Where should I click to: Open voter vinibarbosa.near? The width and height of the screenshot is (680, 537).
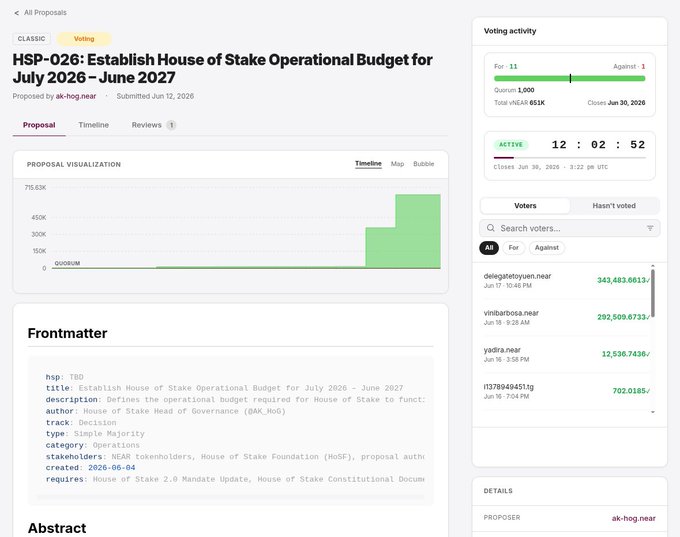click(511, 313)
